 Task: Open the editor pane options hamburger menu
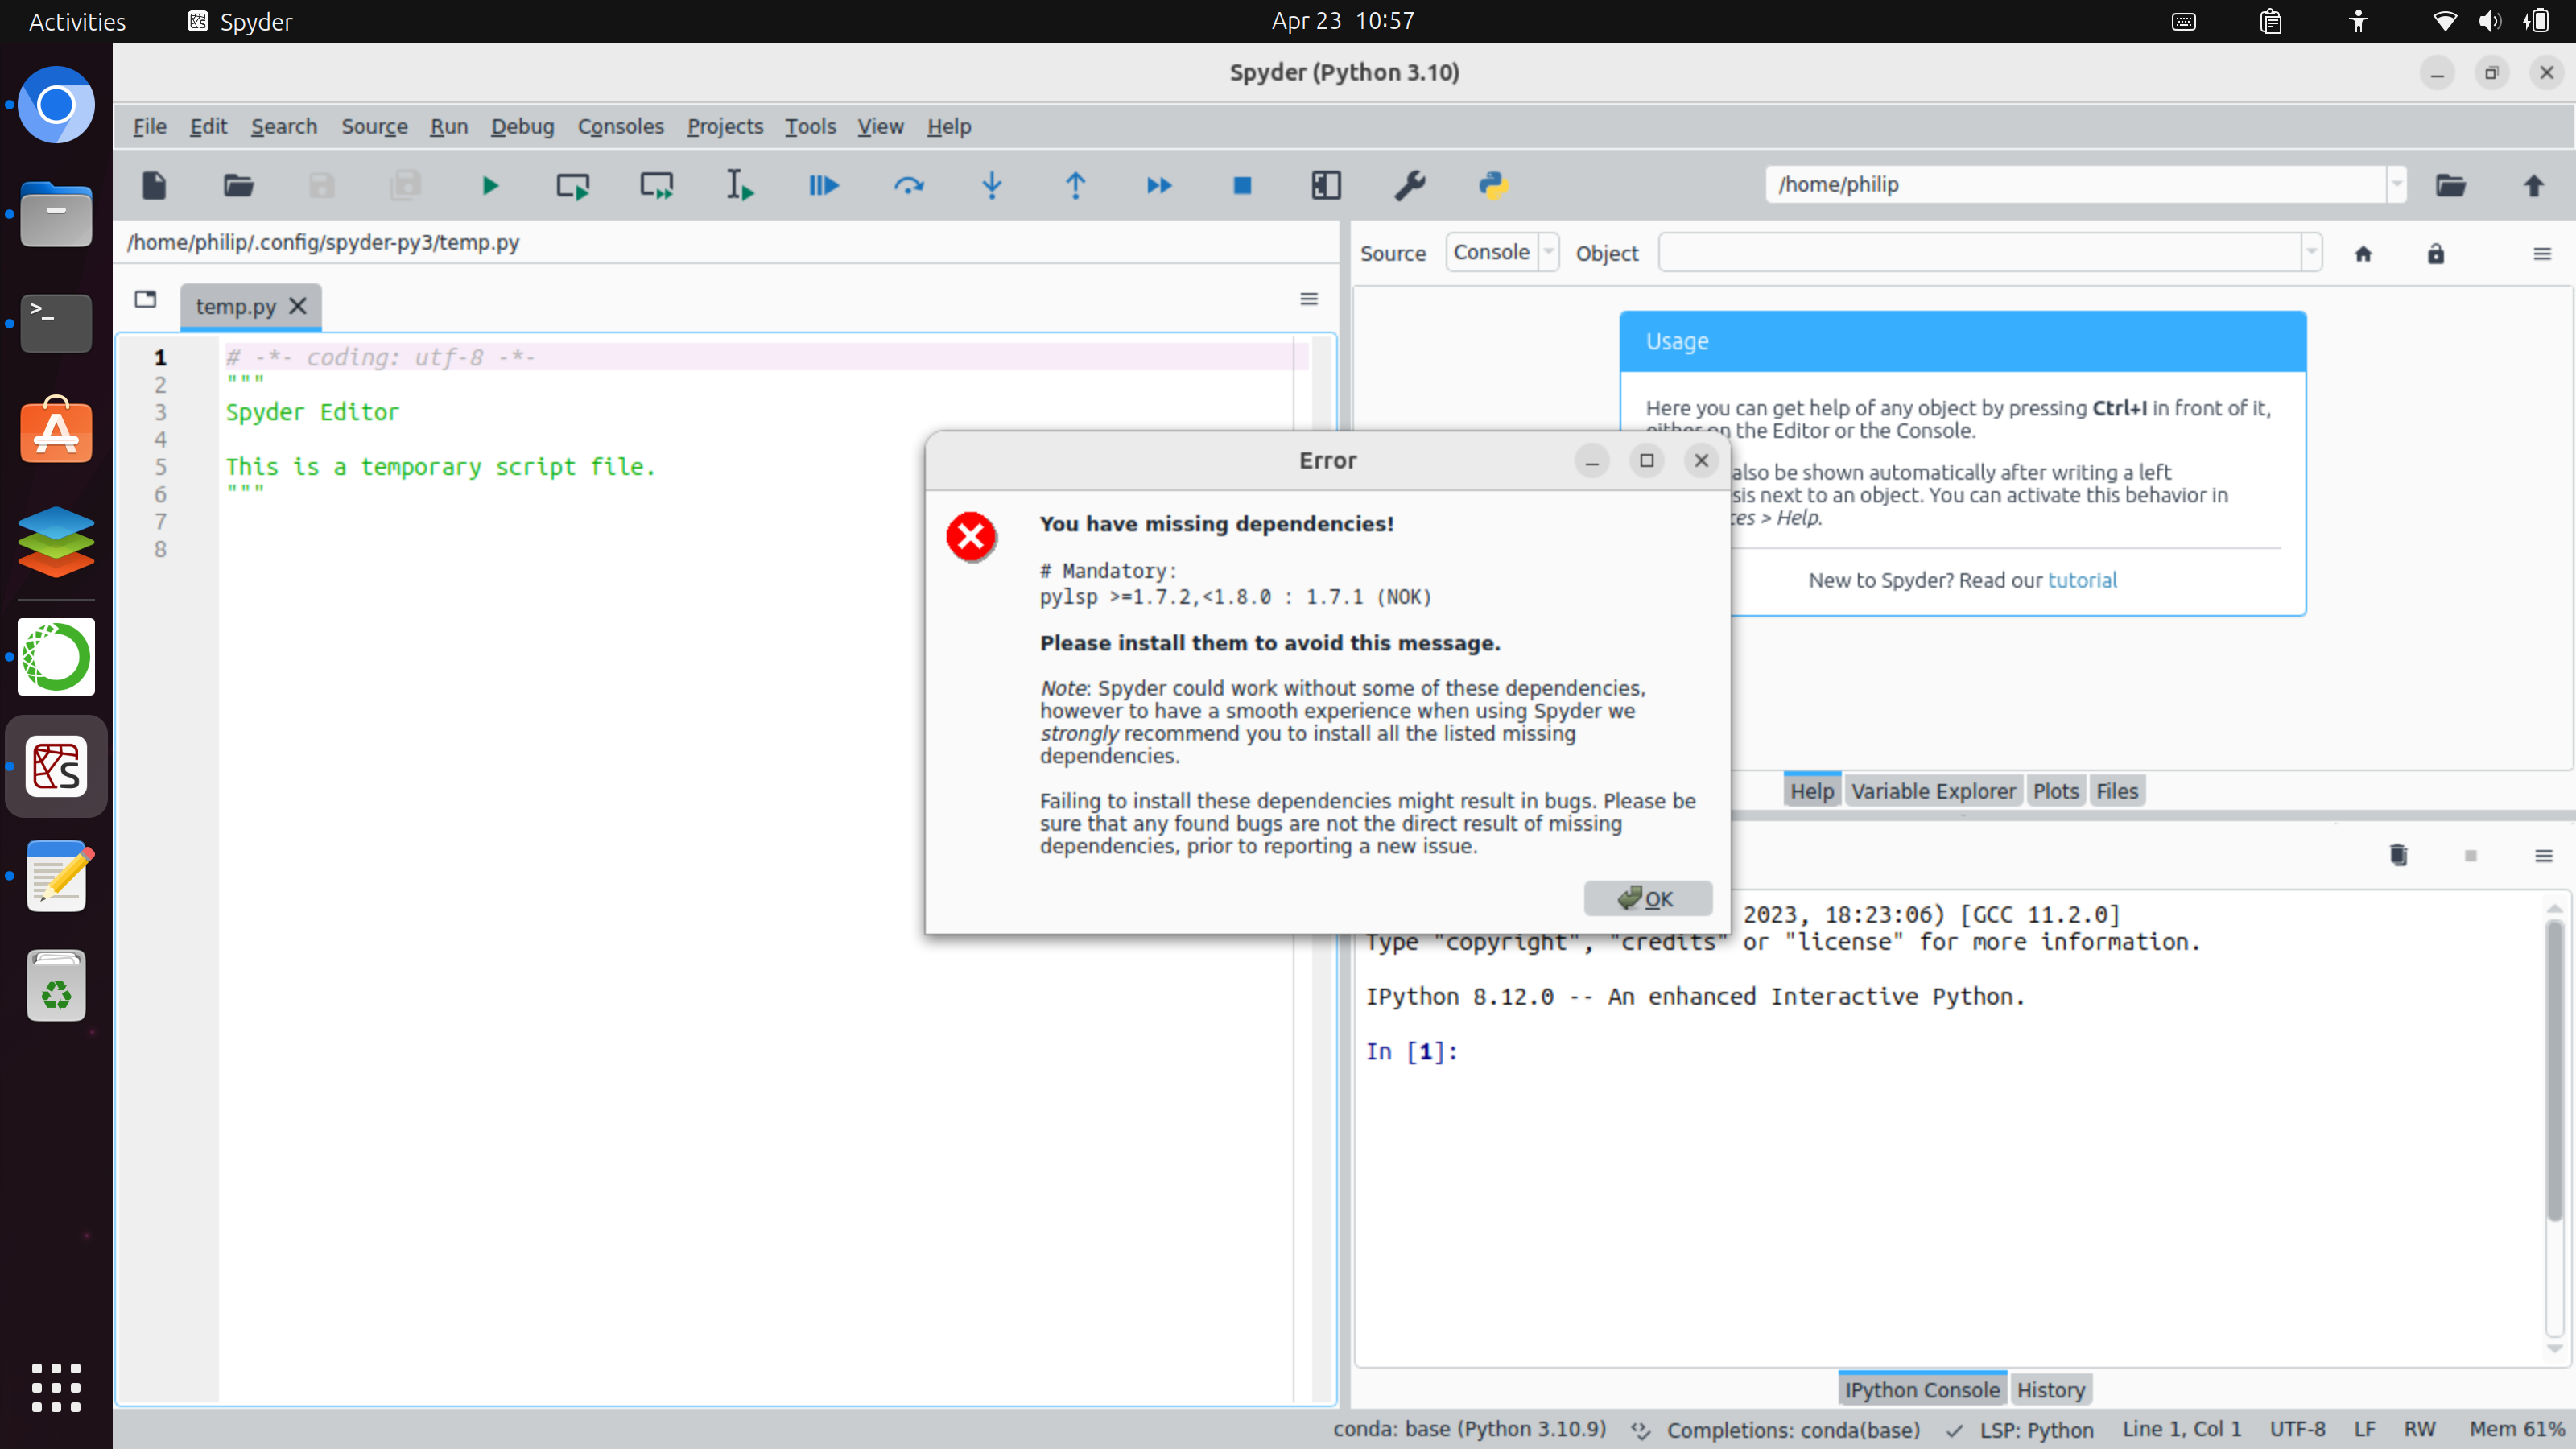pyautogui.click(x=1308, y=298)
